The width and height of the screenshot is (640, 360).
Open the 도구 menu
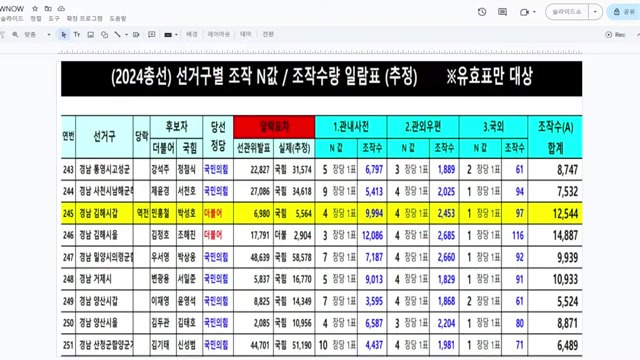54,19
